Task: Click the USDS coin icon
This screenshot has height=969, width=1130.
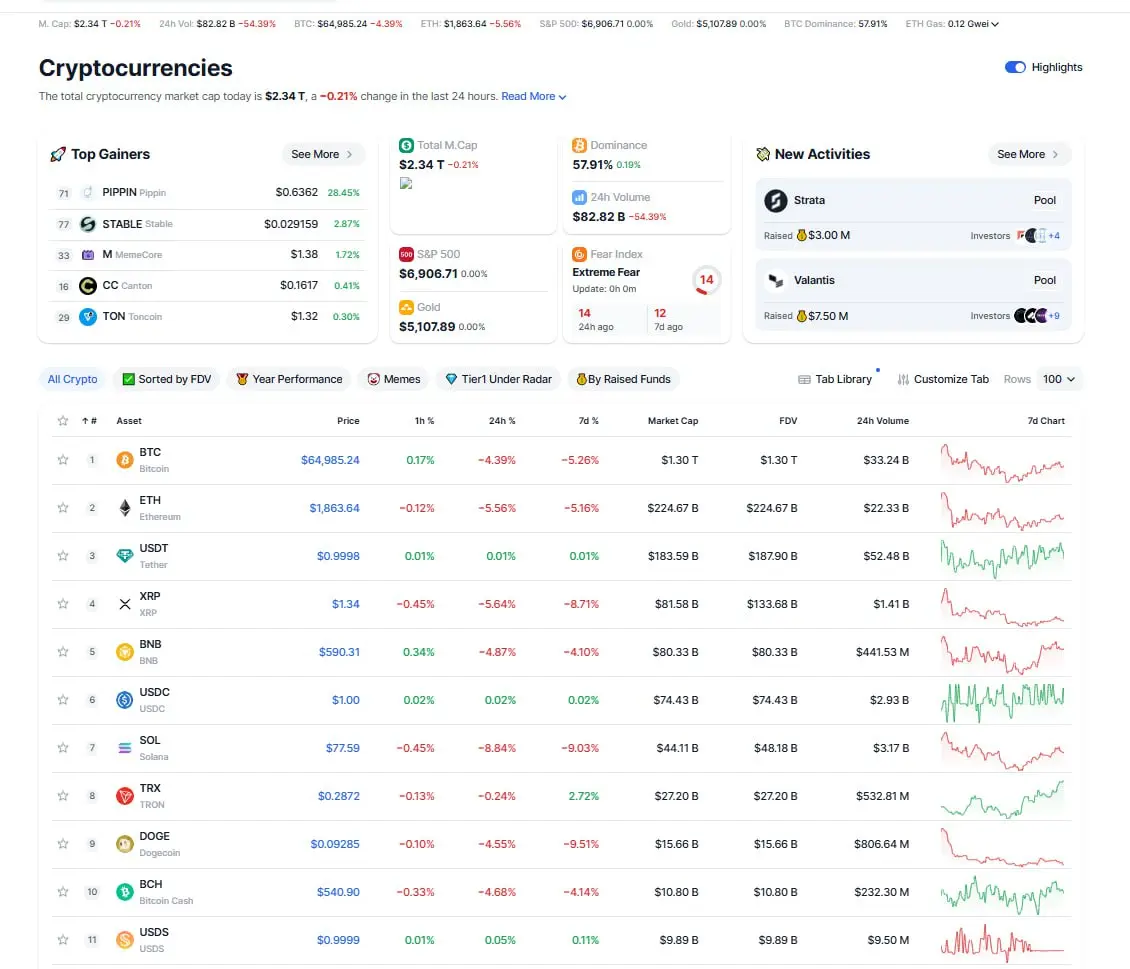Action: point(125,940)
